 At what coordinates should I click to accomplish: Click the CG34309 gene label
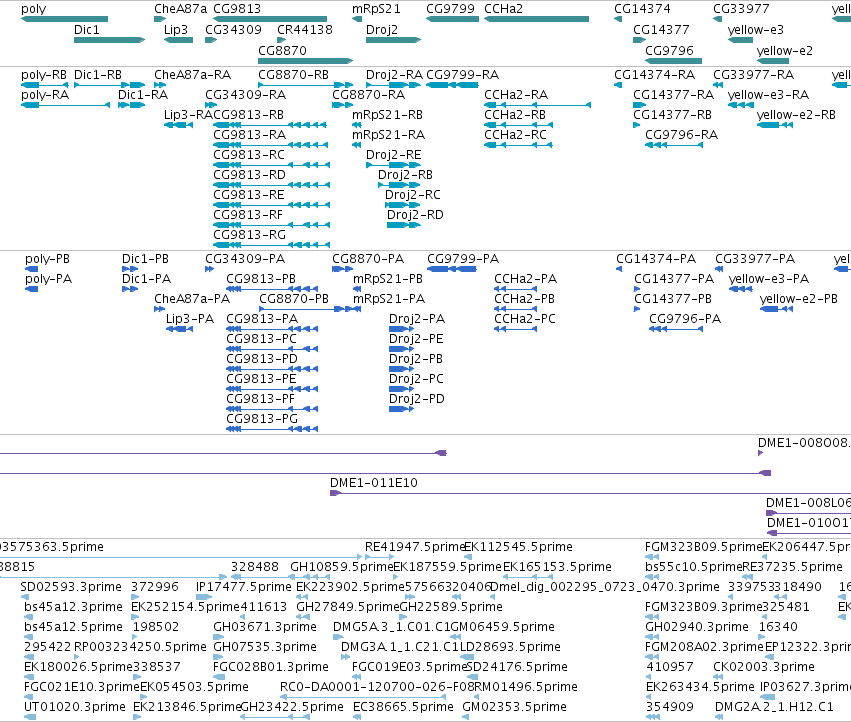point(233,29)
